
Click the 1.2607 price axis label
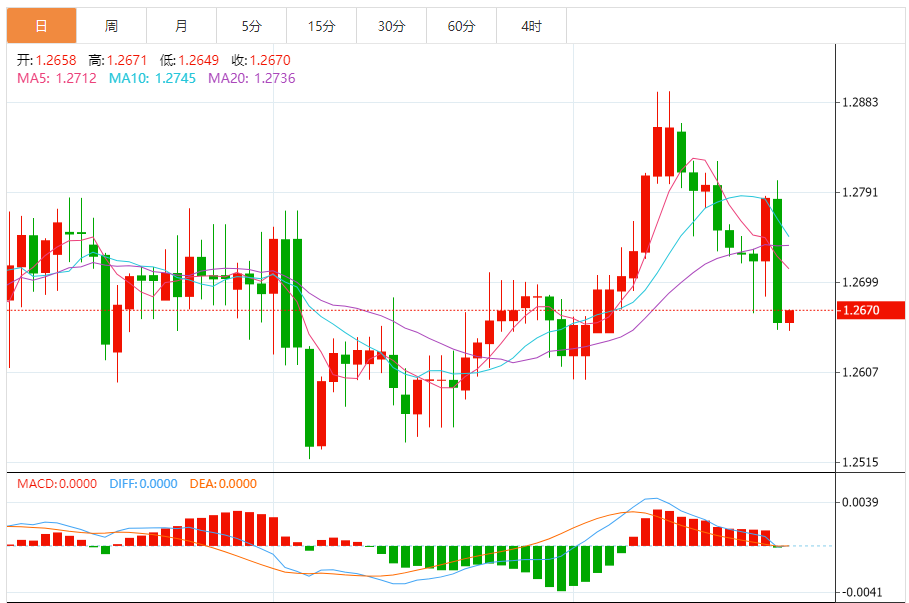(x=860, y=372)
